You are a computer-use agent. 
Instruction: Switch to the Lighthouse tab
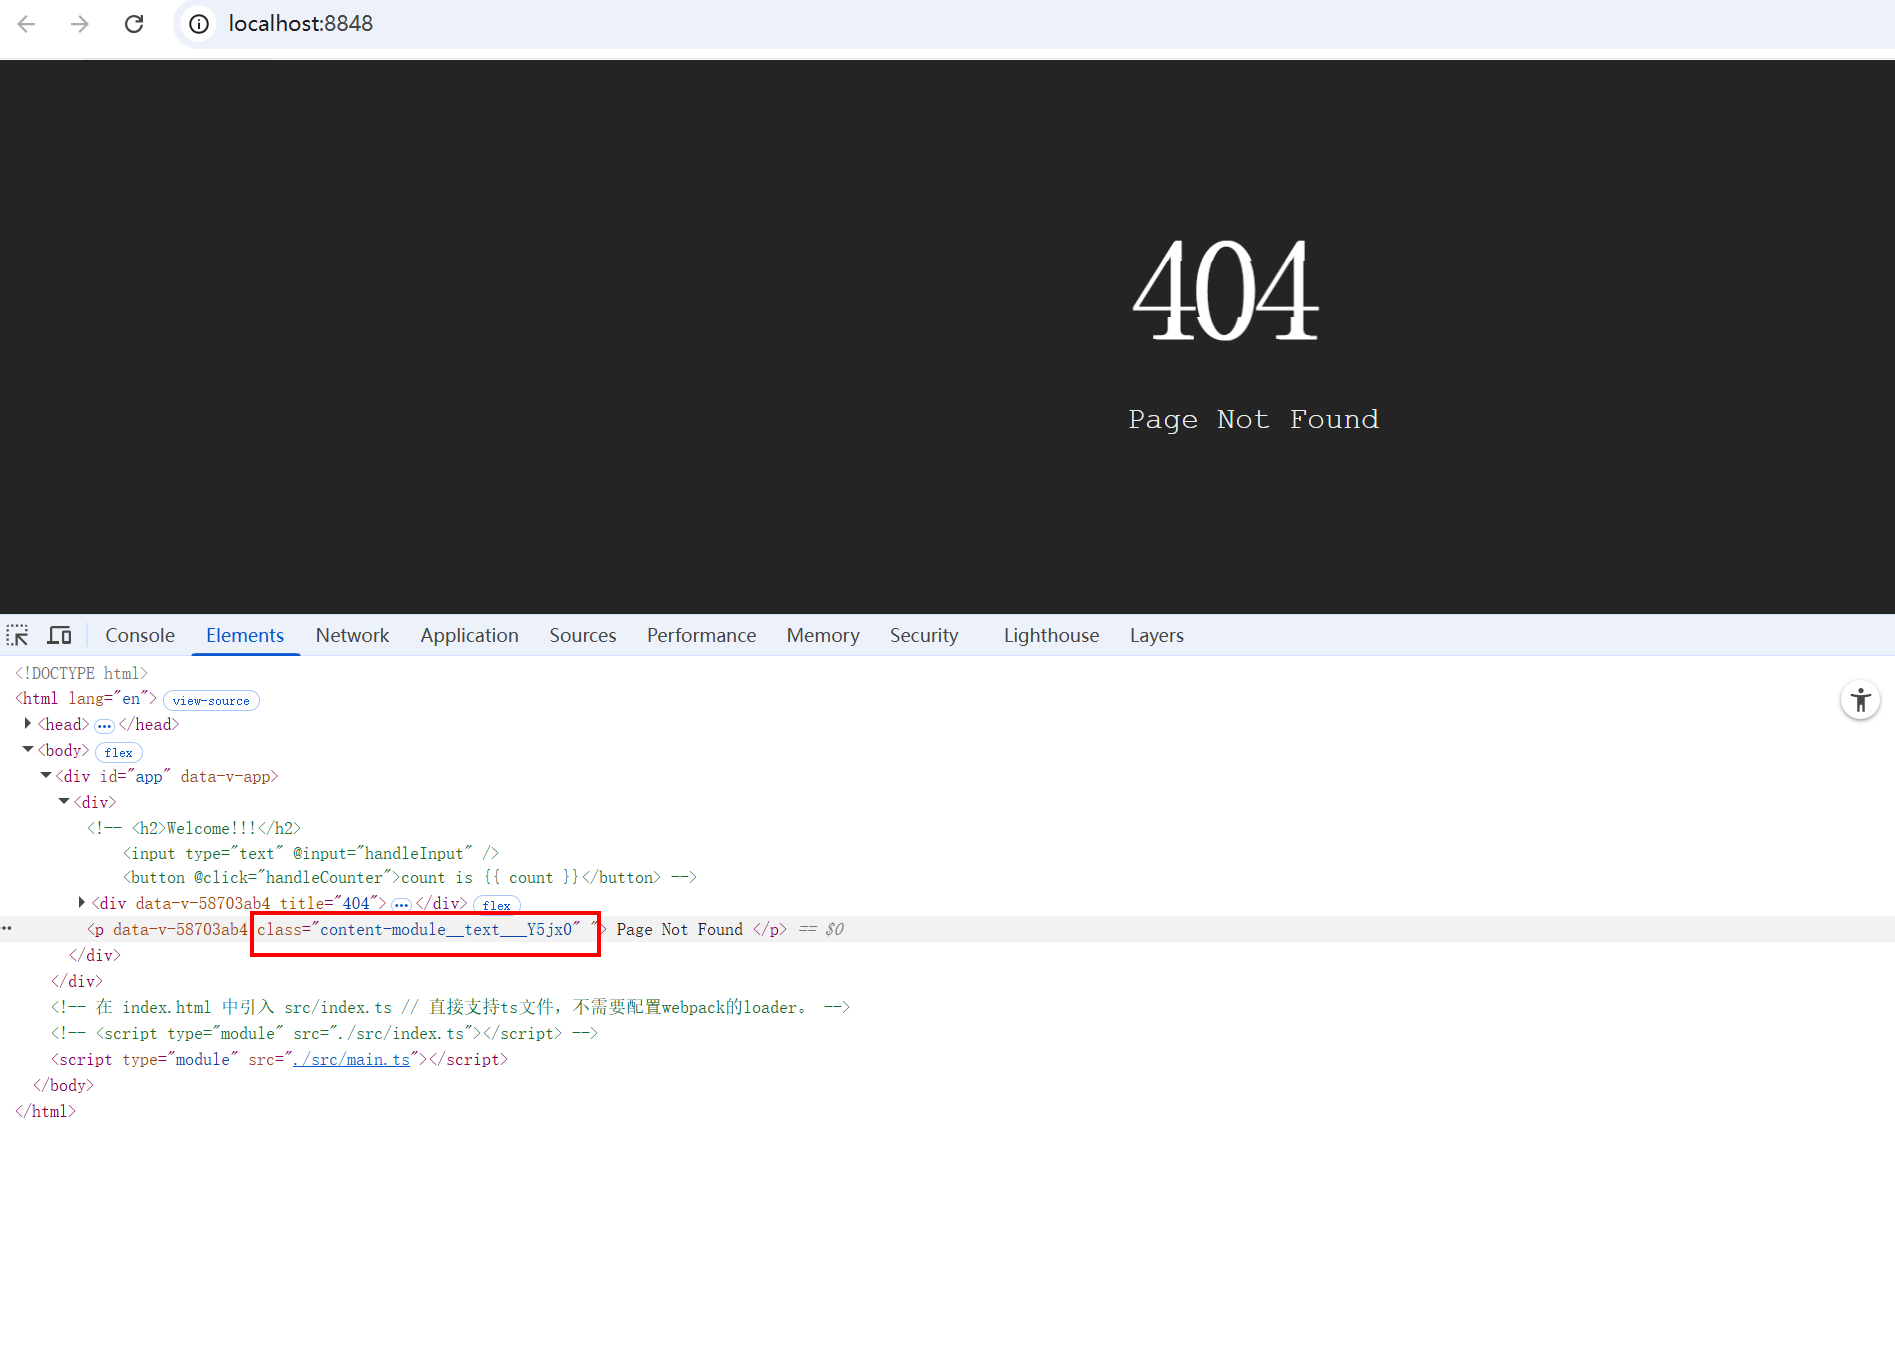[x=1051, y=636]
